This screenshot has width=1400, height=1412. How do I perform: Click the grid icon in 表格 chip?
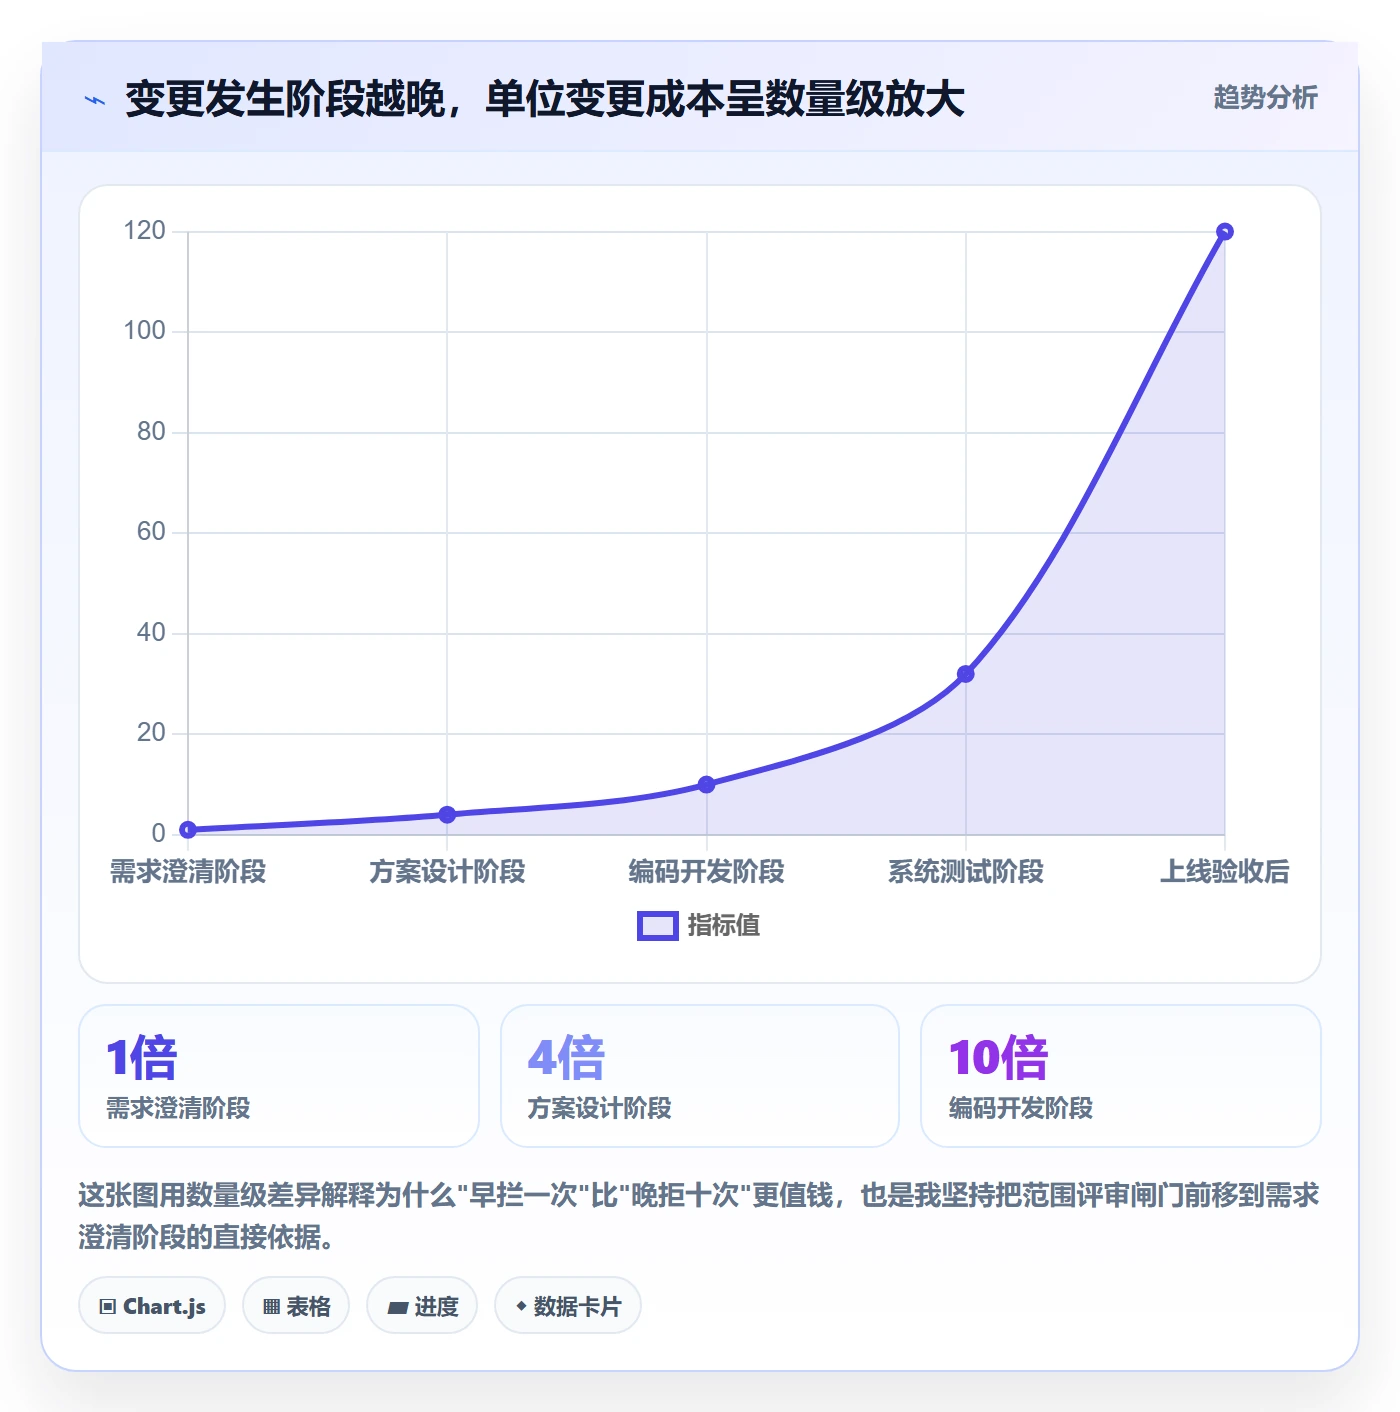pos(271,1306)
